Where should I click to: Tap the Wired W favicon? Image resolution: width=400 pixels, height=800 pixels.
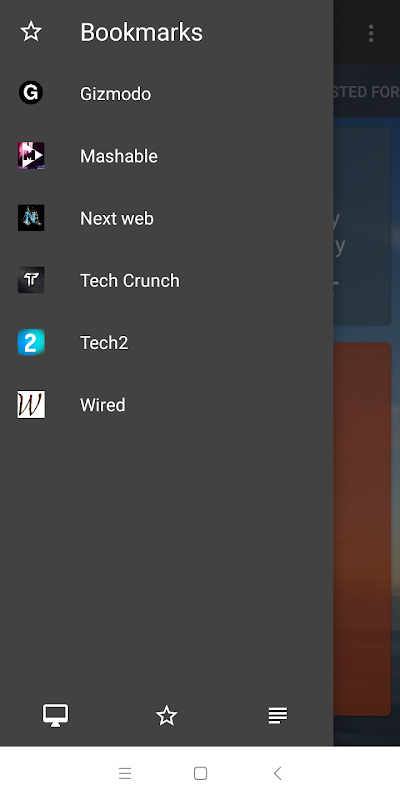tap(31, 405)
